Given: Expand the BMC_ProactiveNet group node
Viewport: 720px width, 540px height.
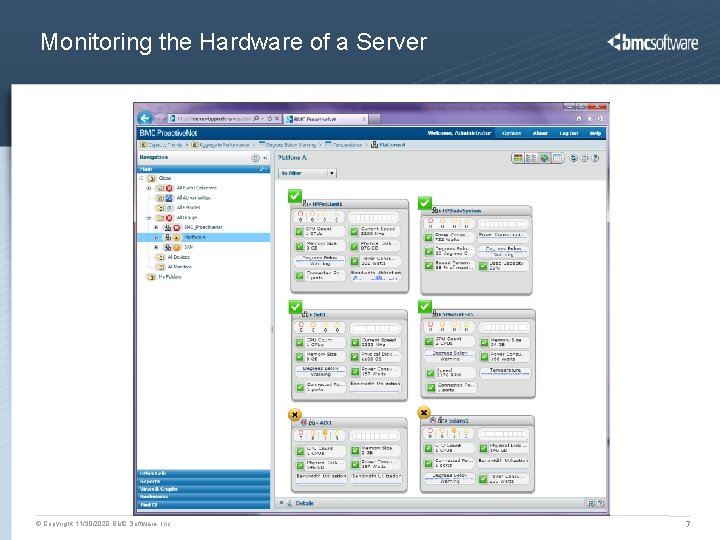Looking at the screenshot, I should pyautogui.click(x=156, y=227).
